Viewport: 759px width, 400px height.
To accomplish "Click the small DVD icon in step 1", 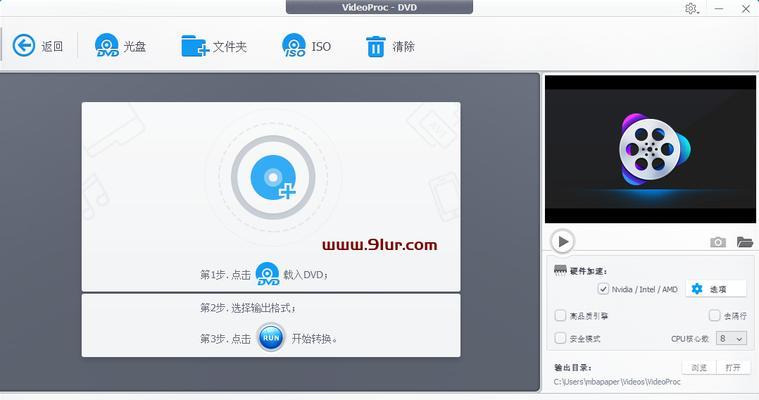I will (x=267, y=274).
